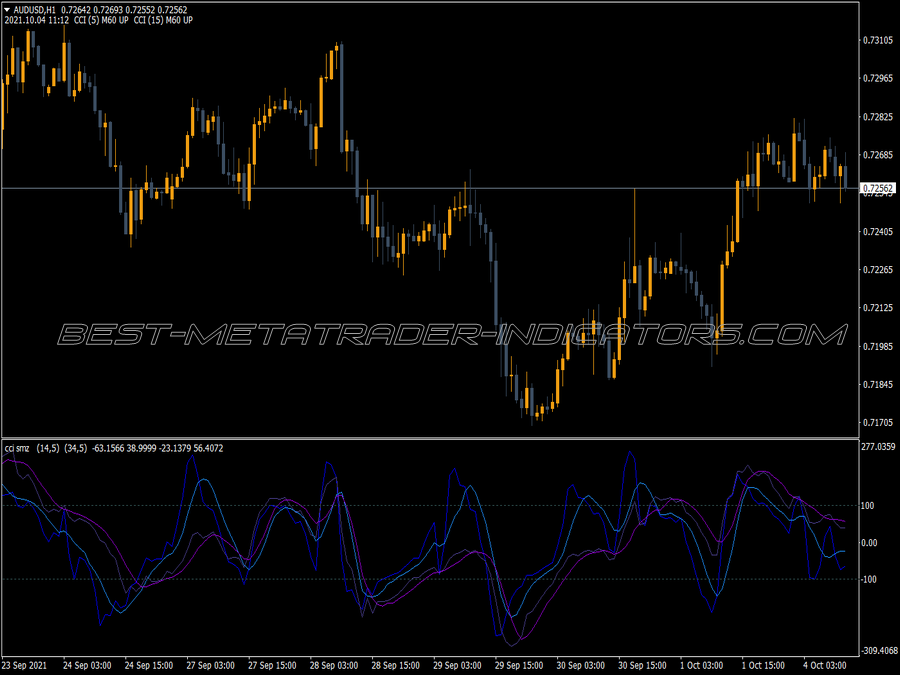
Task: Click the 277.0359 indicator scale maximum
Action: click(x=878, y=447)
